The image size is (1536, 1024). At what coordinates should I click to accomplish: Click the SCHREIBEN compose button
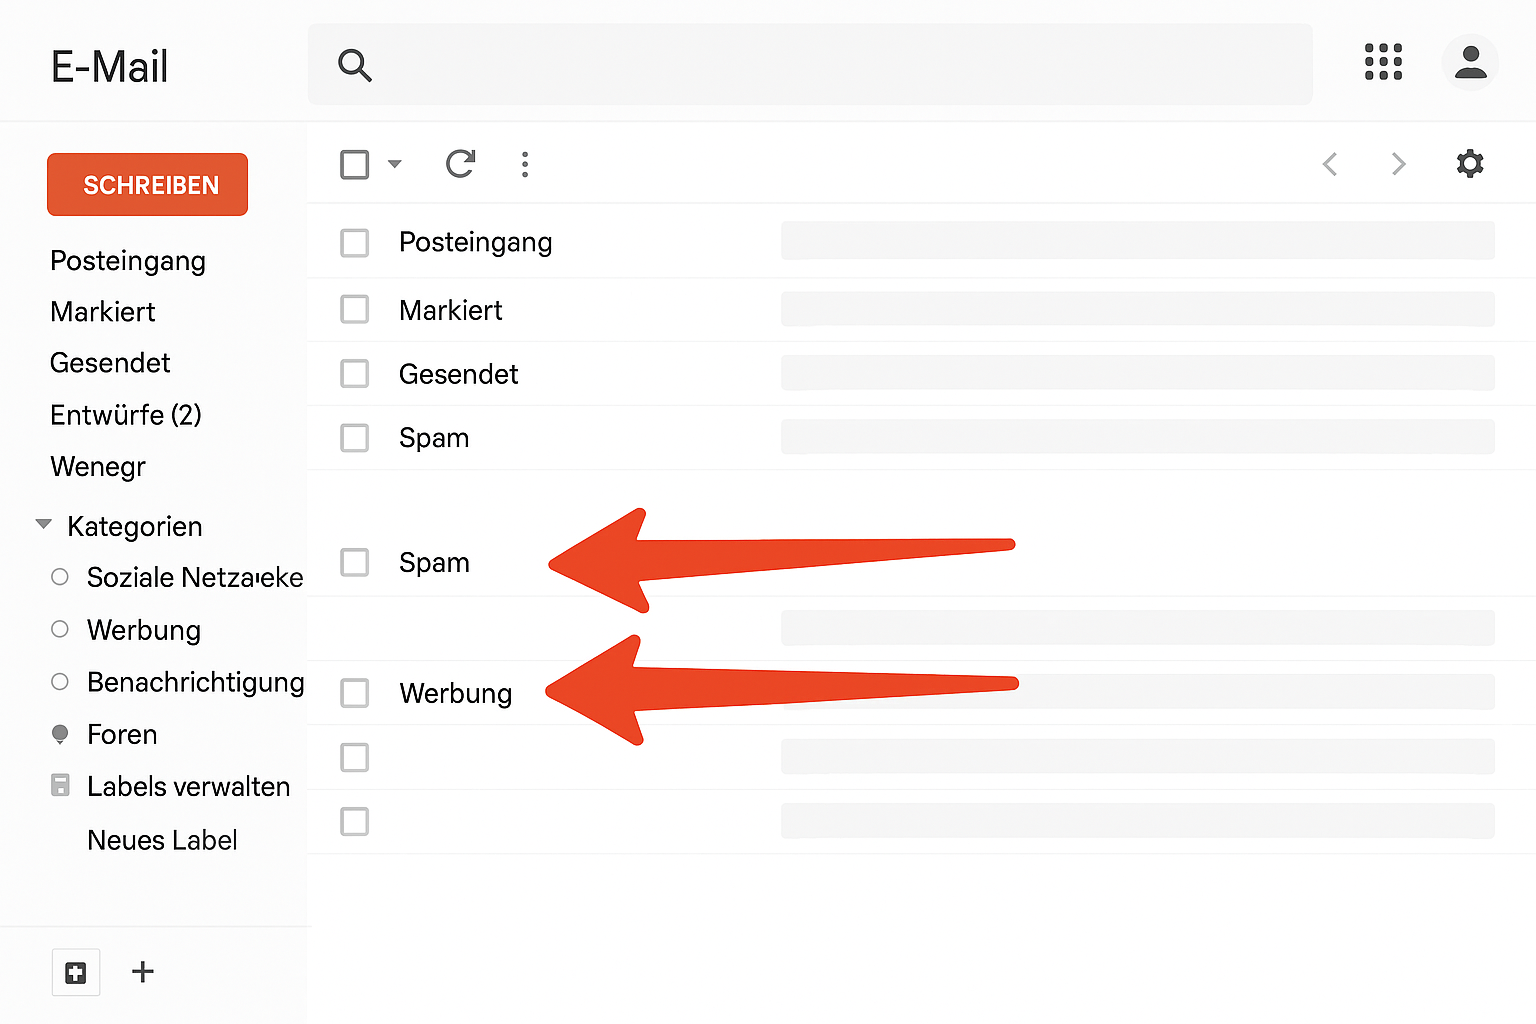coord(147,184)
